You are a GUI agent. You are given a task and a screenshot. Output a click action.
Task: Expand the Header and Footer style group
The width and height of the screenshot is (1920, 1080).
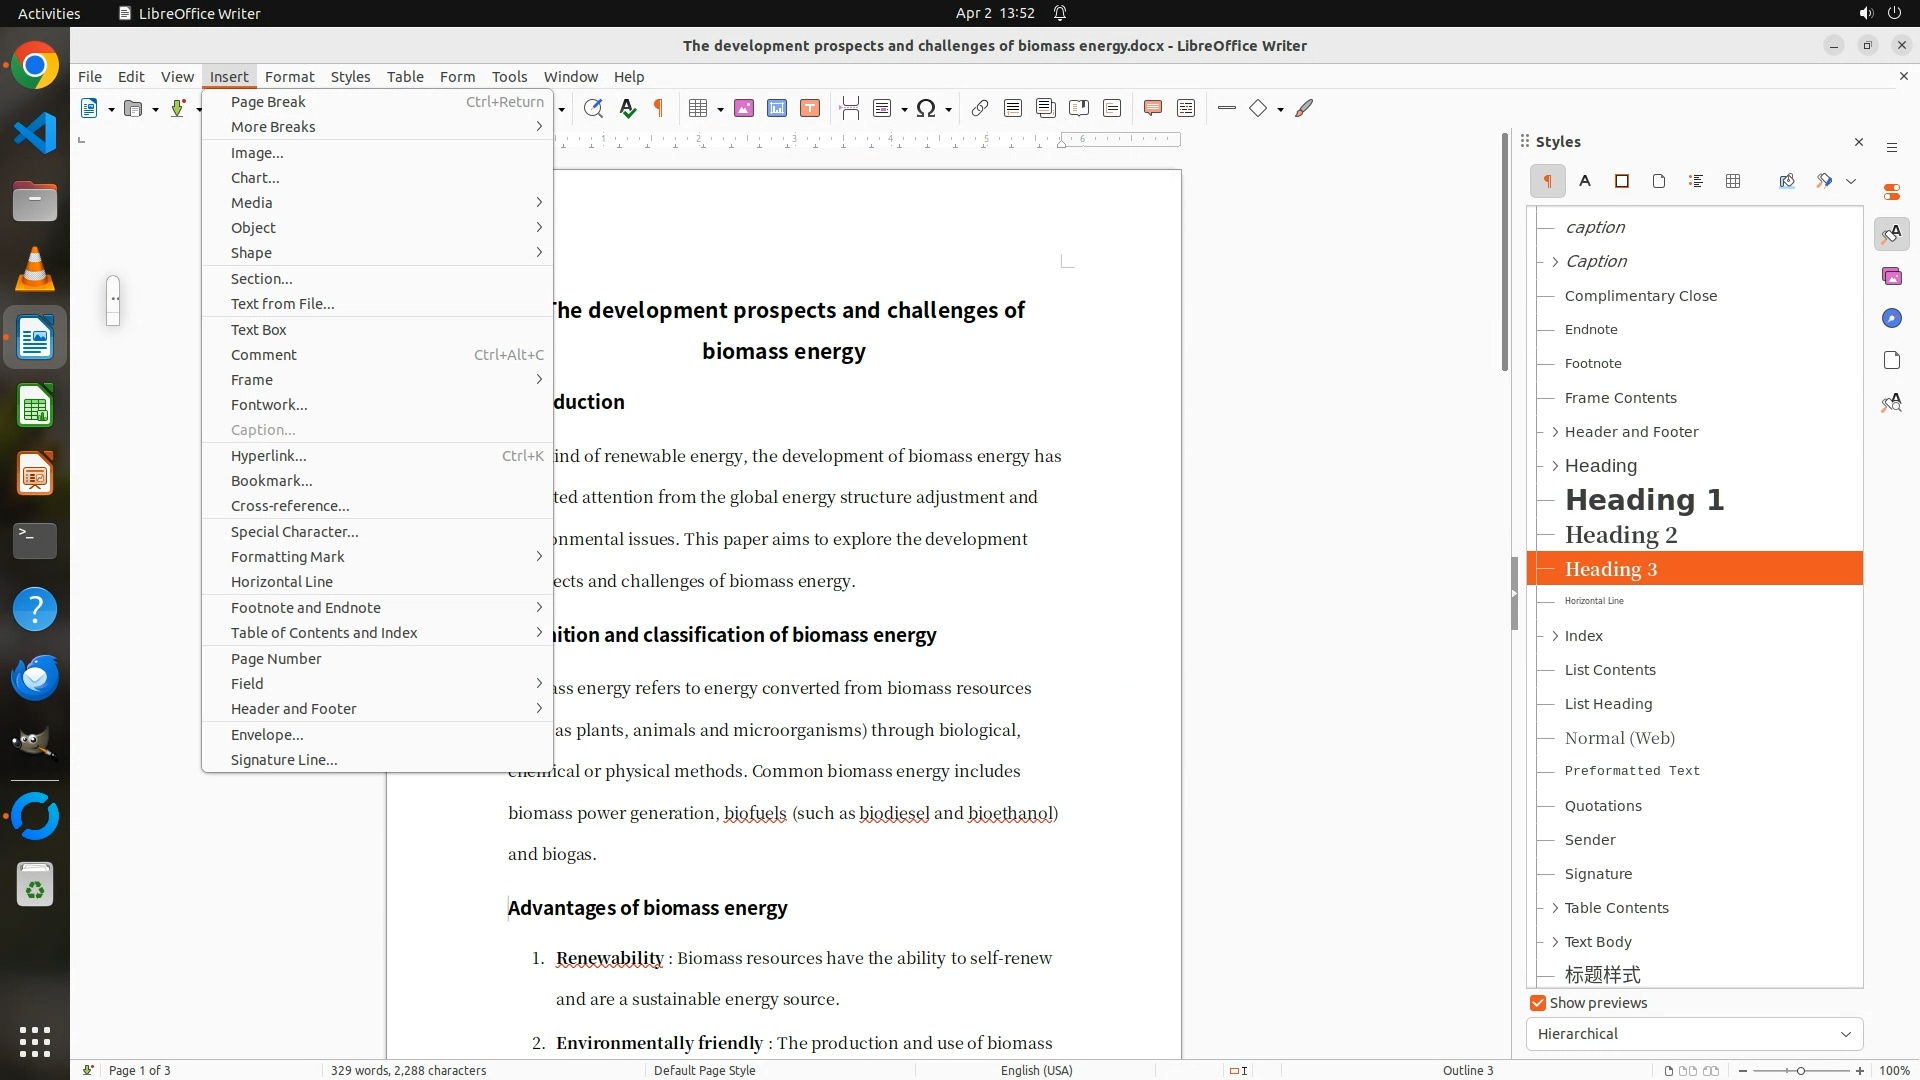(x=1555, y=432)
